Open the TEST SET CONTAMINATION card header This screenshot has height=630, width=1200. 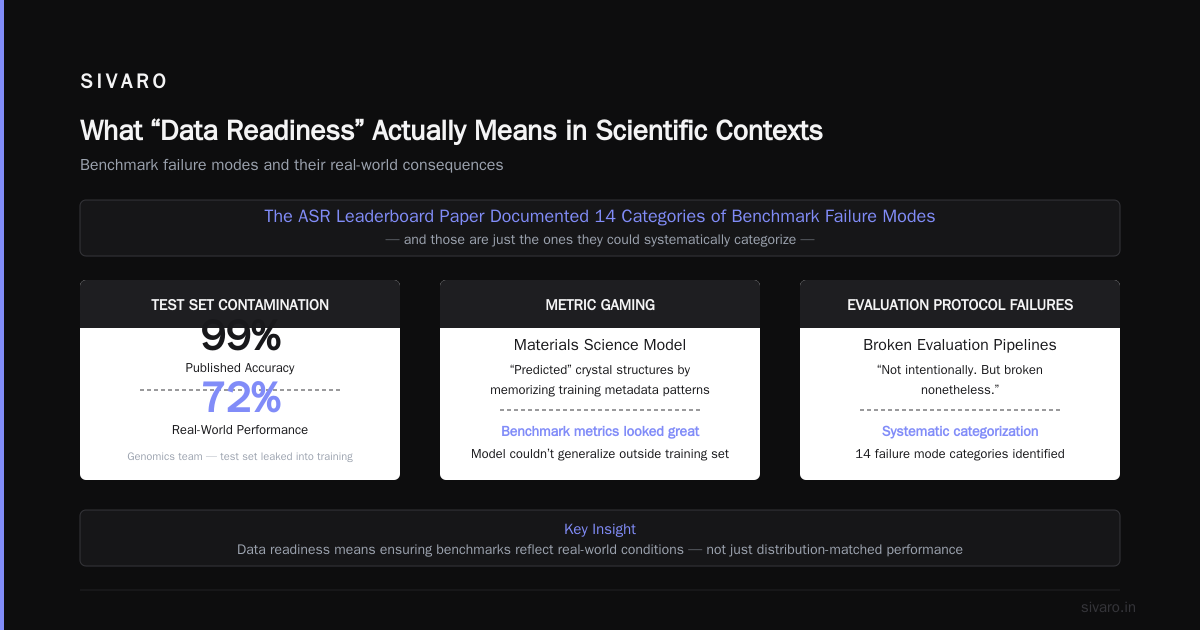click(x=240, y=304)
